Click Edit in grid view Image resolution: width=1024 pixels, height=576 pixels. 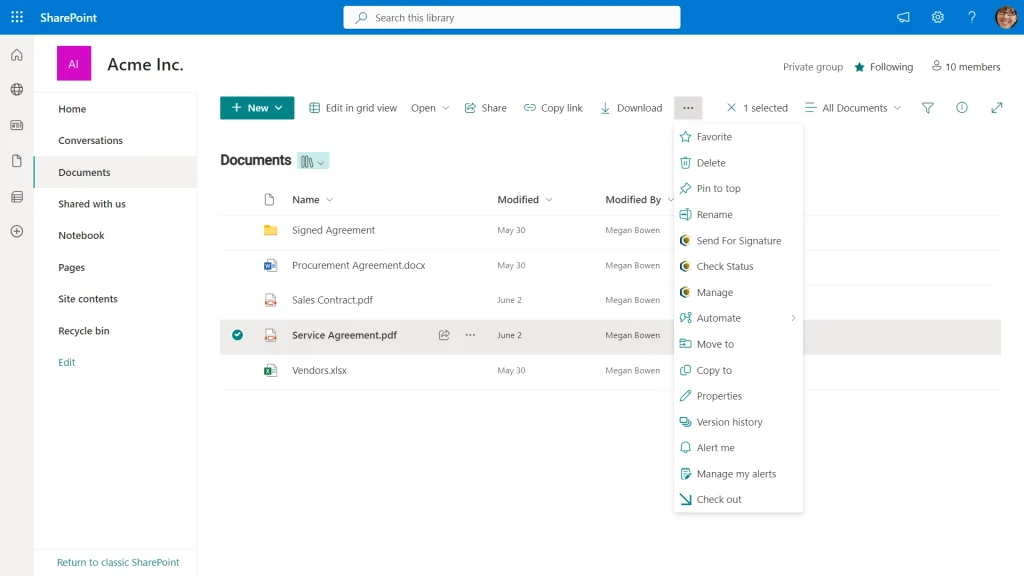353,108
